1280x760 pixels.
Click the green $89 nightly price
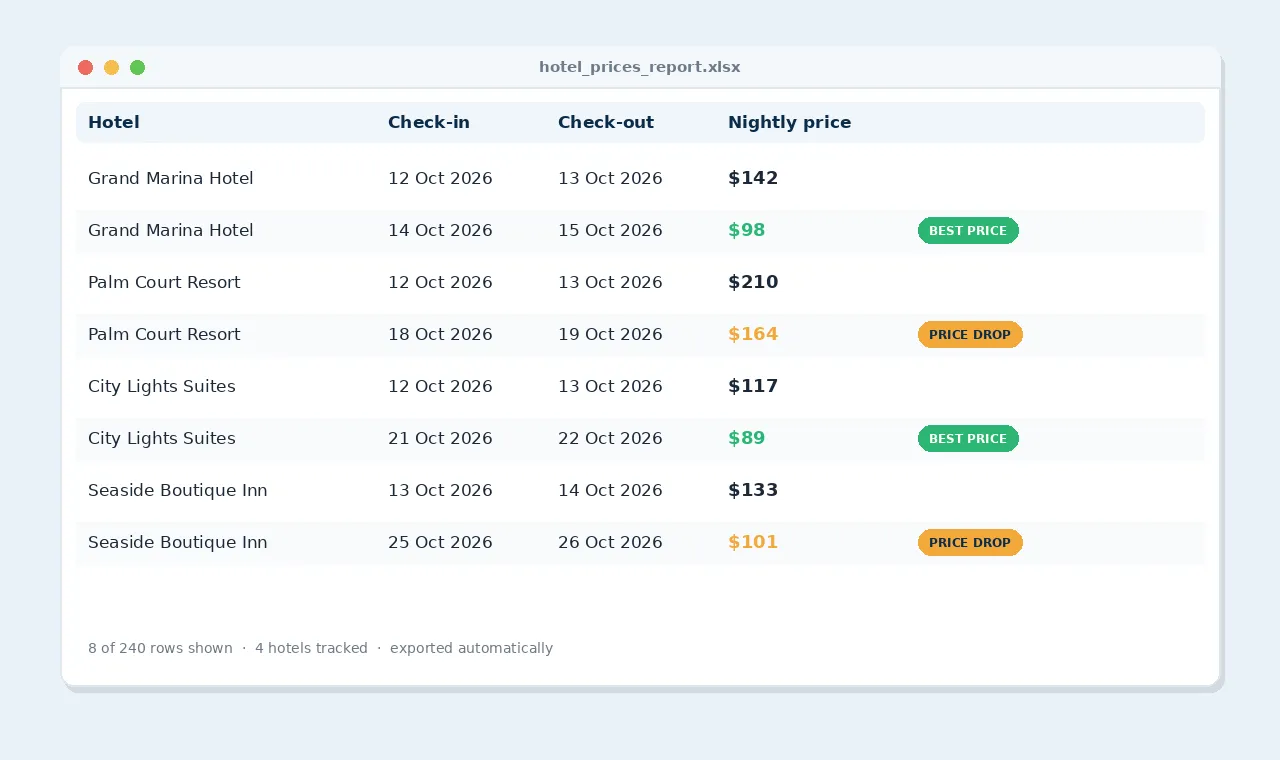click(x=747, y=438)
